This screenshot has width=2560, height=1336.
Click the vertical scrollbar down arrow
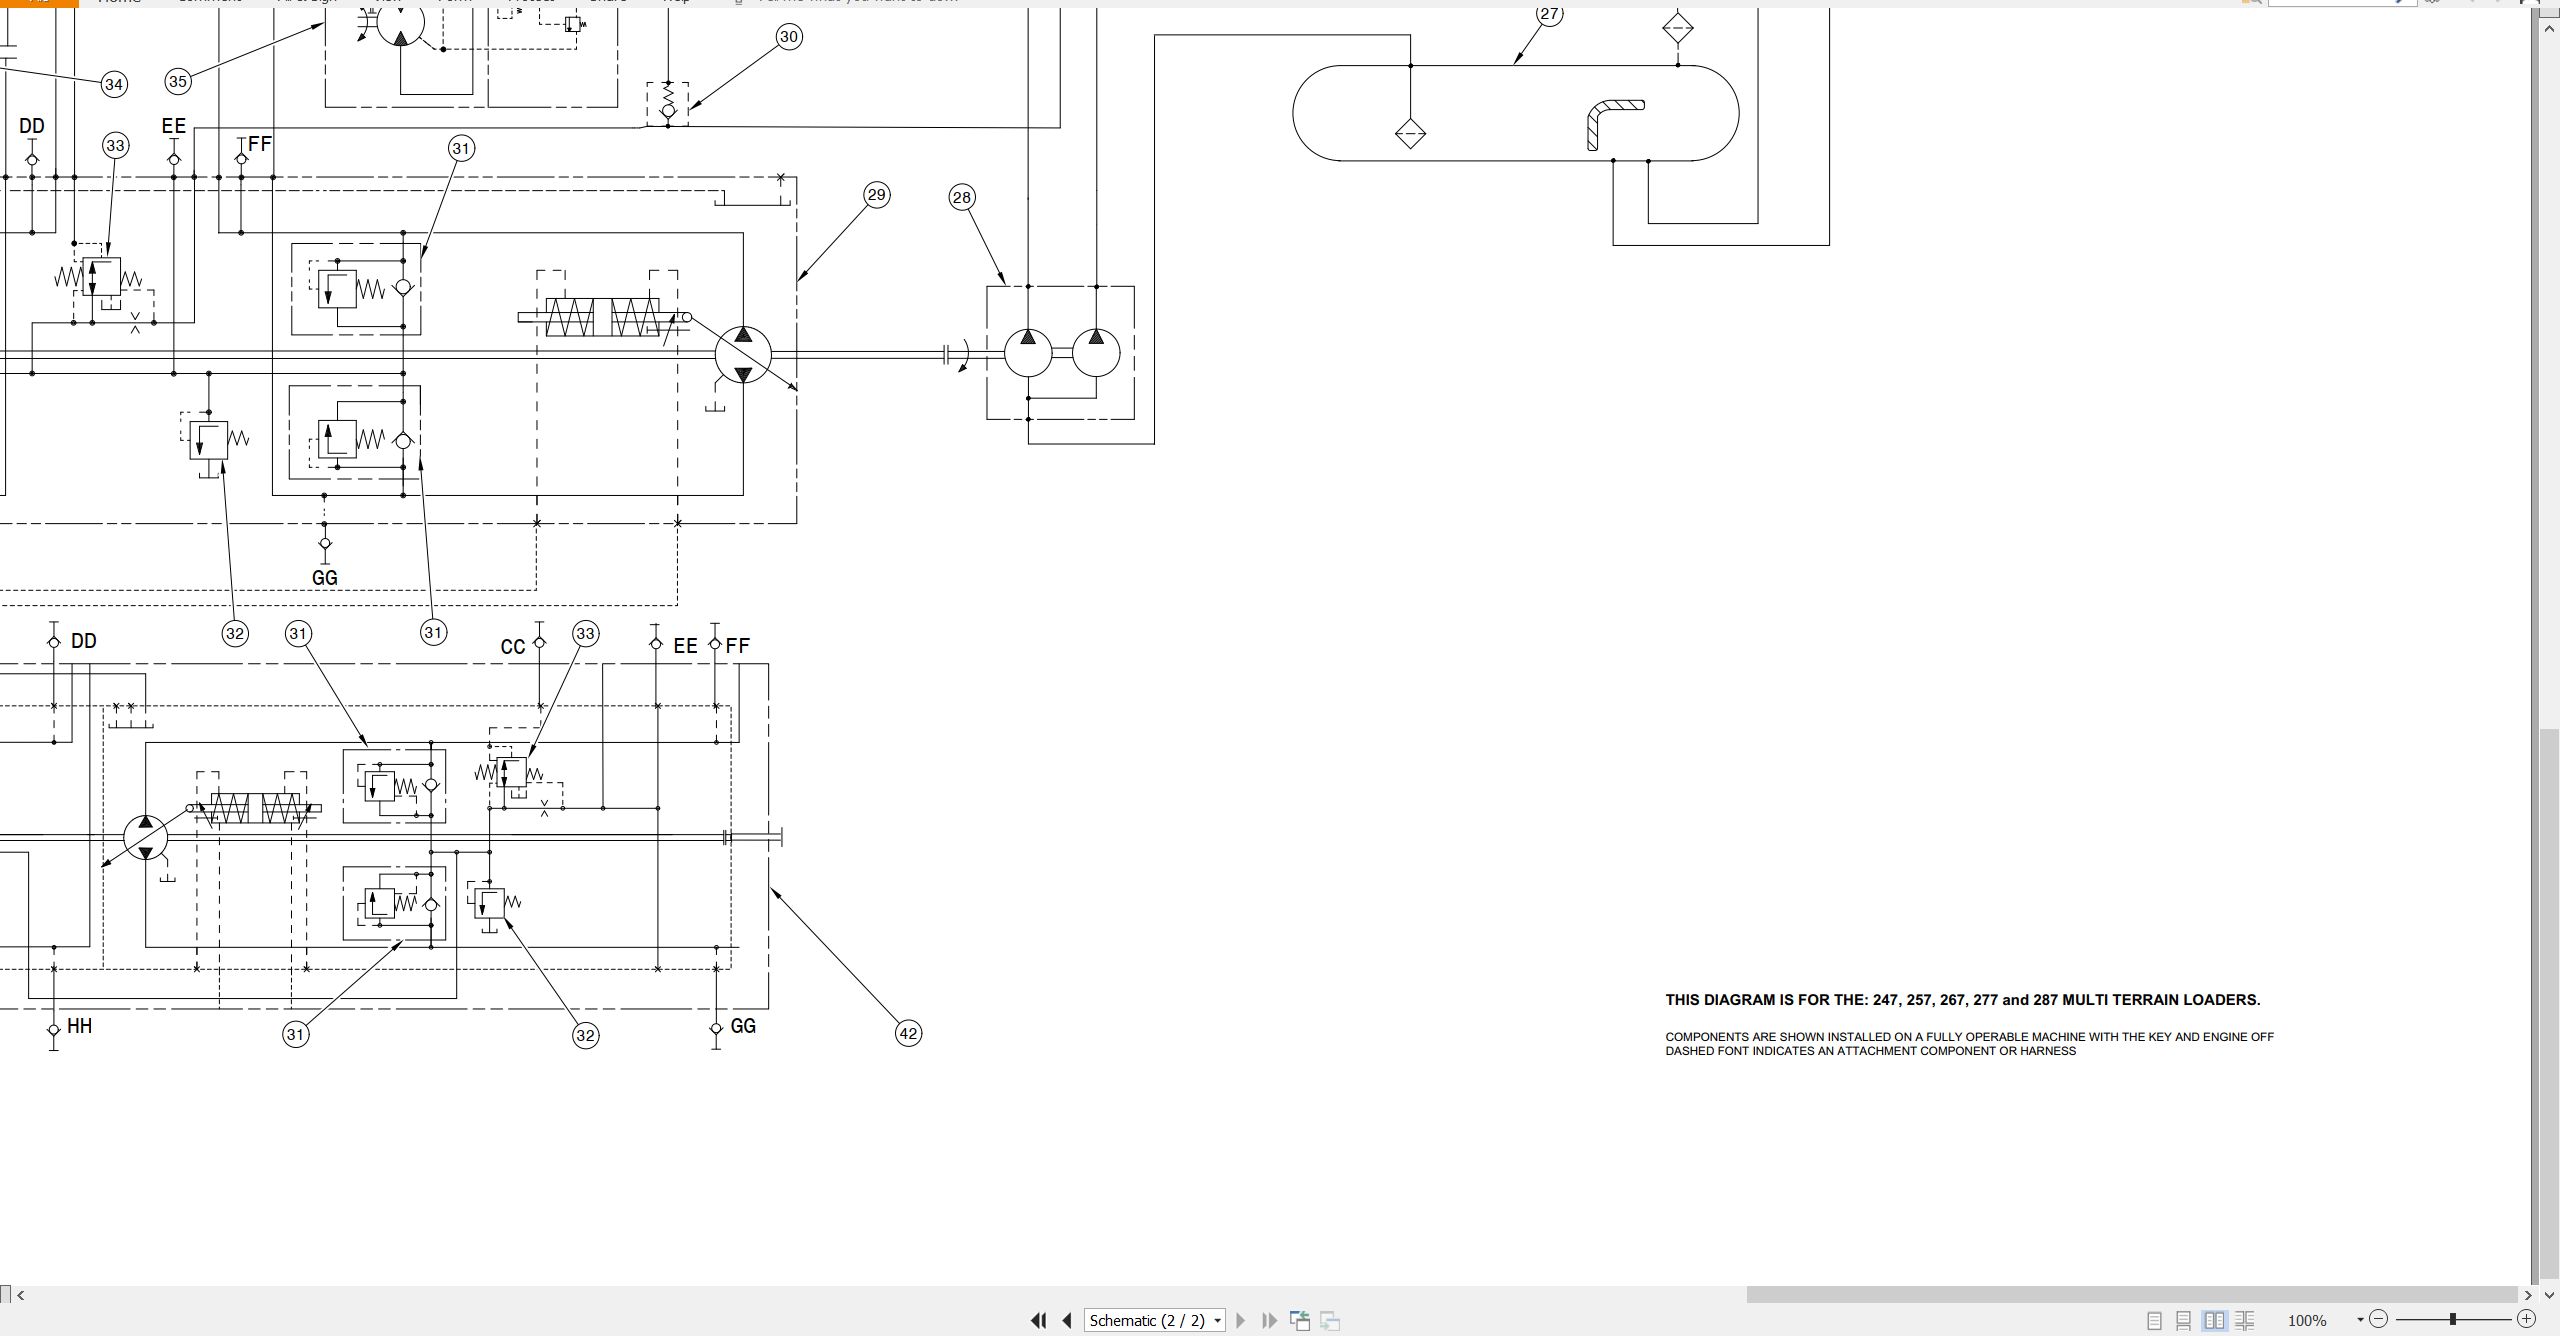(x=2549, y=1295)
